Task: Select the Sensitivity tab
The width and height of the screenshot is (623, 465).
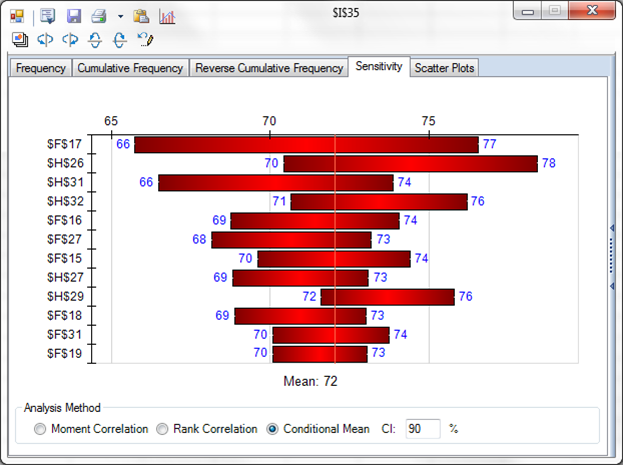Action: (379, 66)
